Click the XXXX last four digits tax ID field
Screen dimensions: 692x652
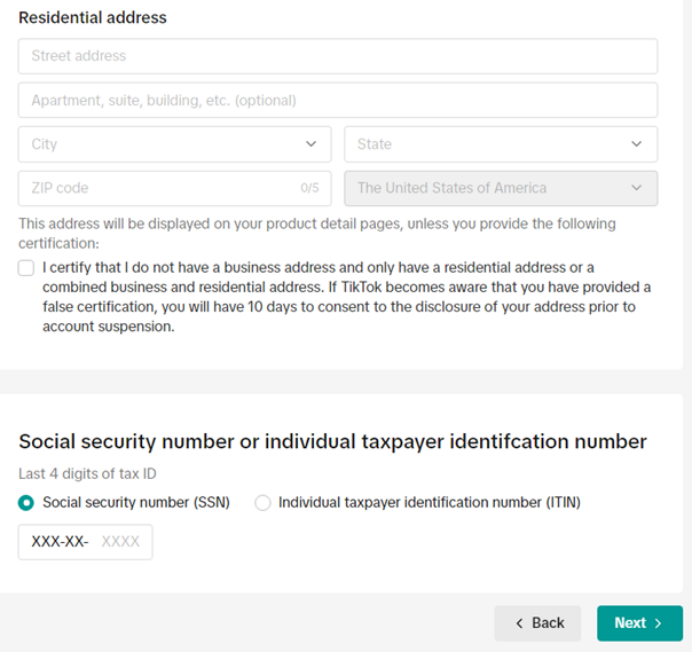pos(85,542)
